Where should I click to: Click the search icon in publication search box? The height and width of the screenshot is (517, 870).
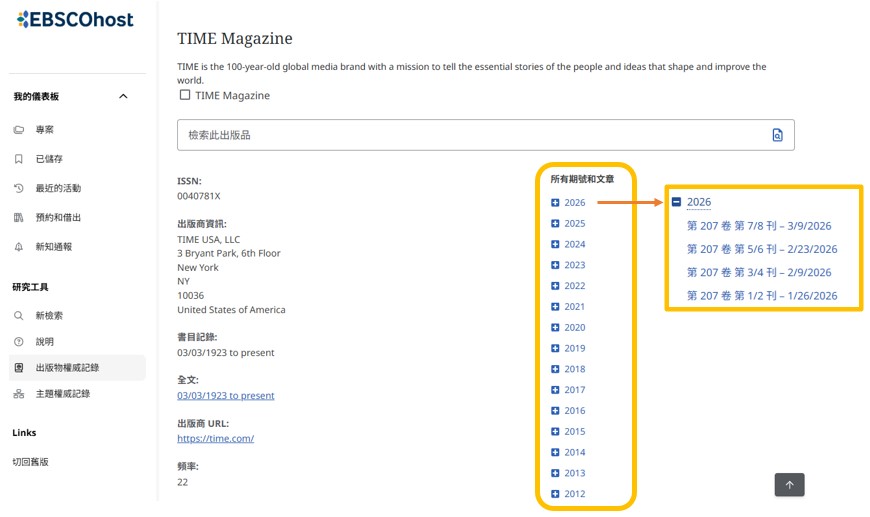777,135
